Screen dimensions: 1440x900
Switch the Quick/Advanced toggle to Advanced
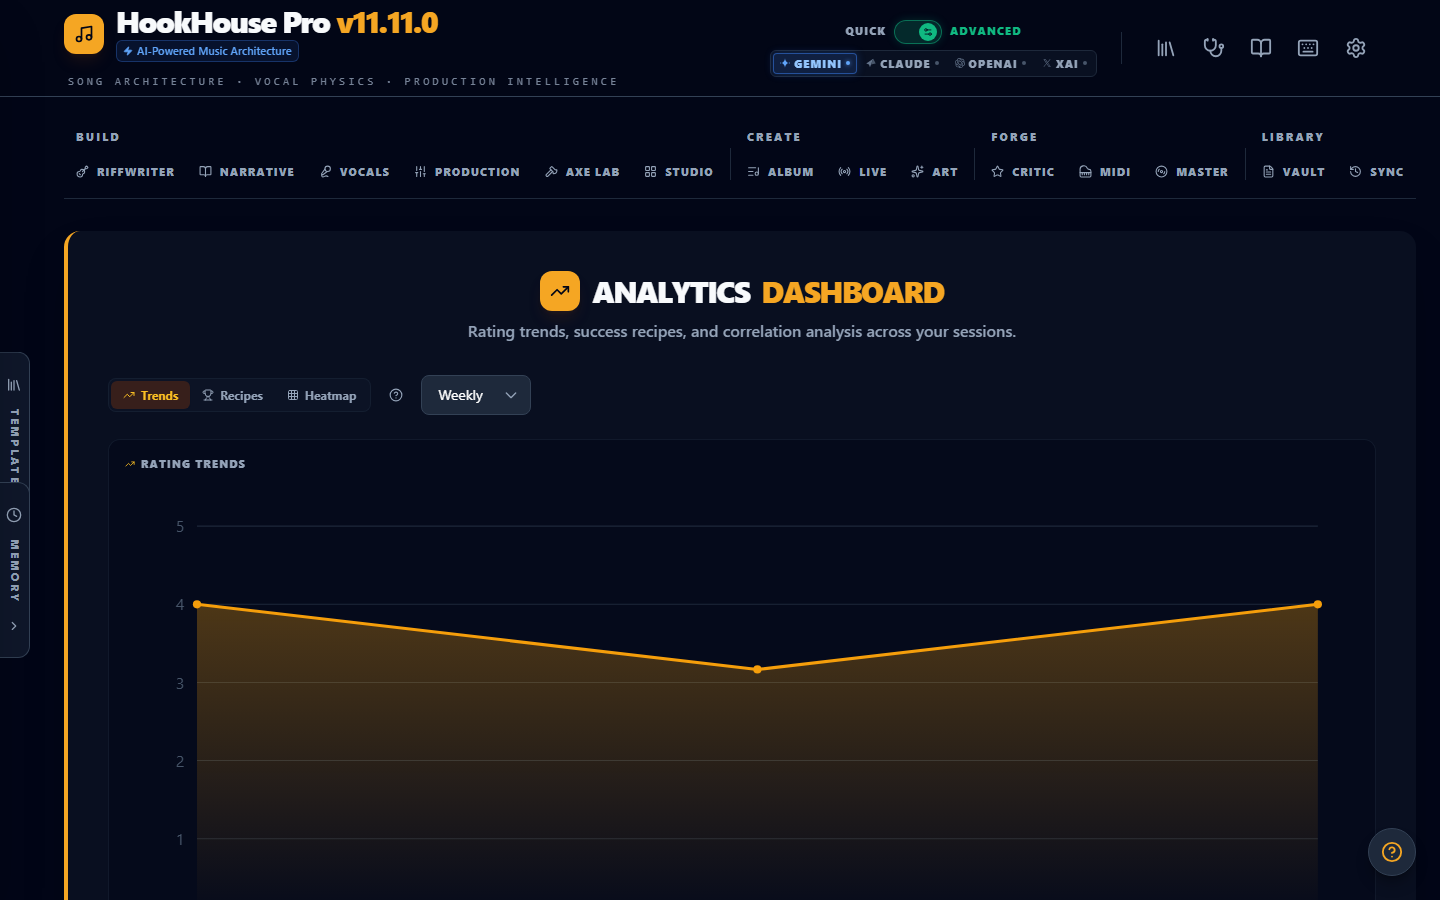918,31
